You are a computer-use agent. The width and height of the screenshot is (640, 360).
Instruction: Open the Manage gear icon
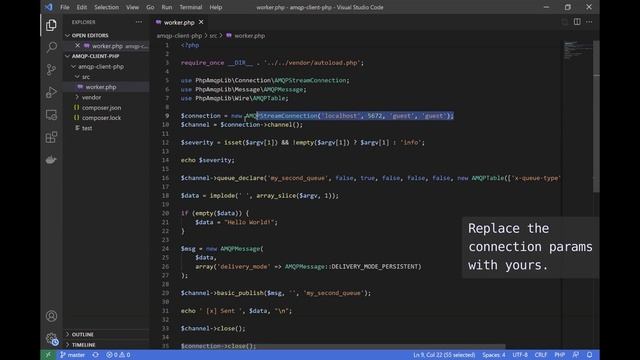point(51,338)
